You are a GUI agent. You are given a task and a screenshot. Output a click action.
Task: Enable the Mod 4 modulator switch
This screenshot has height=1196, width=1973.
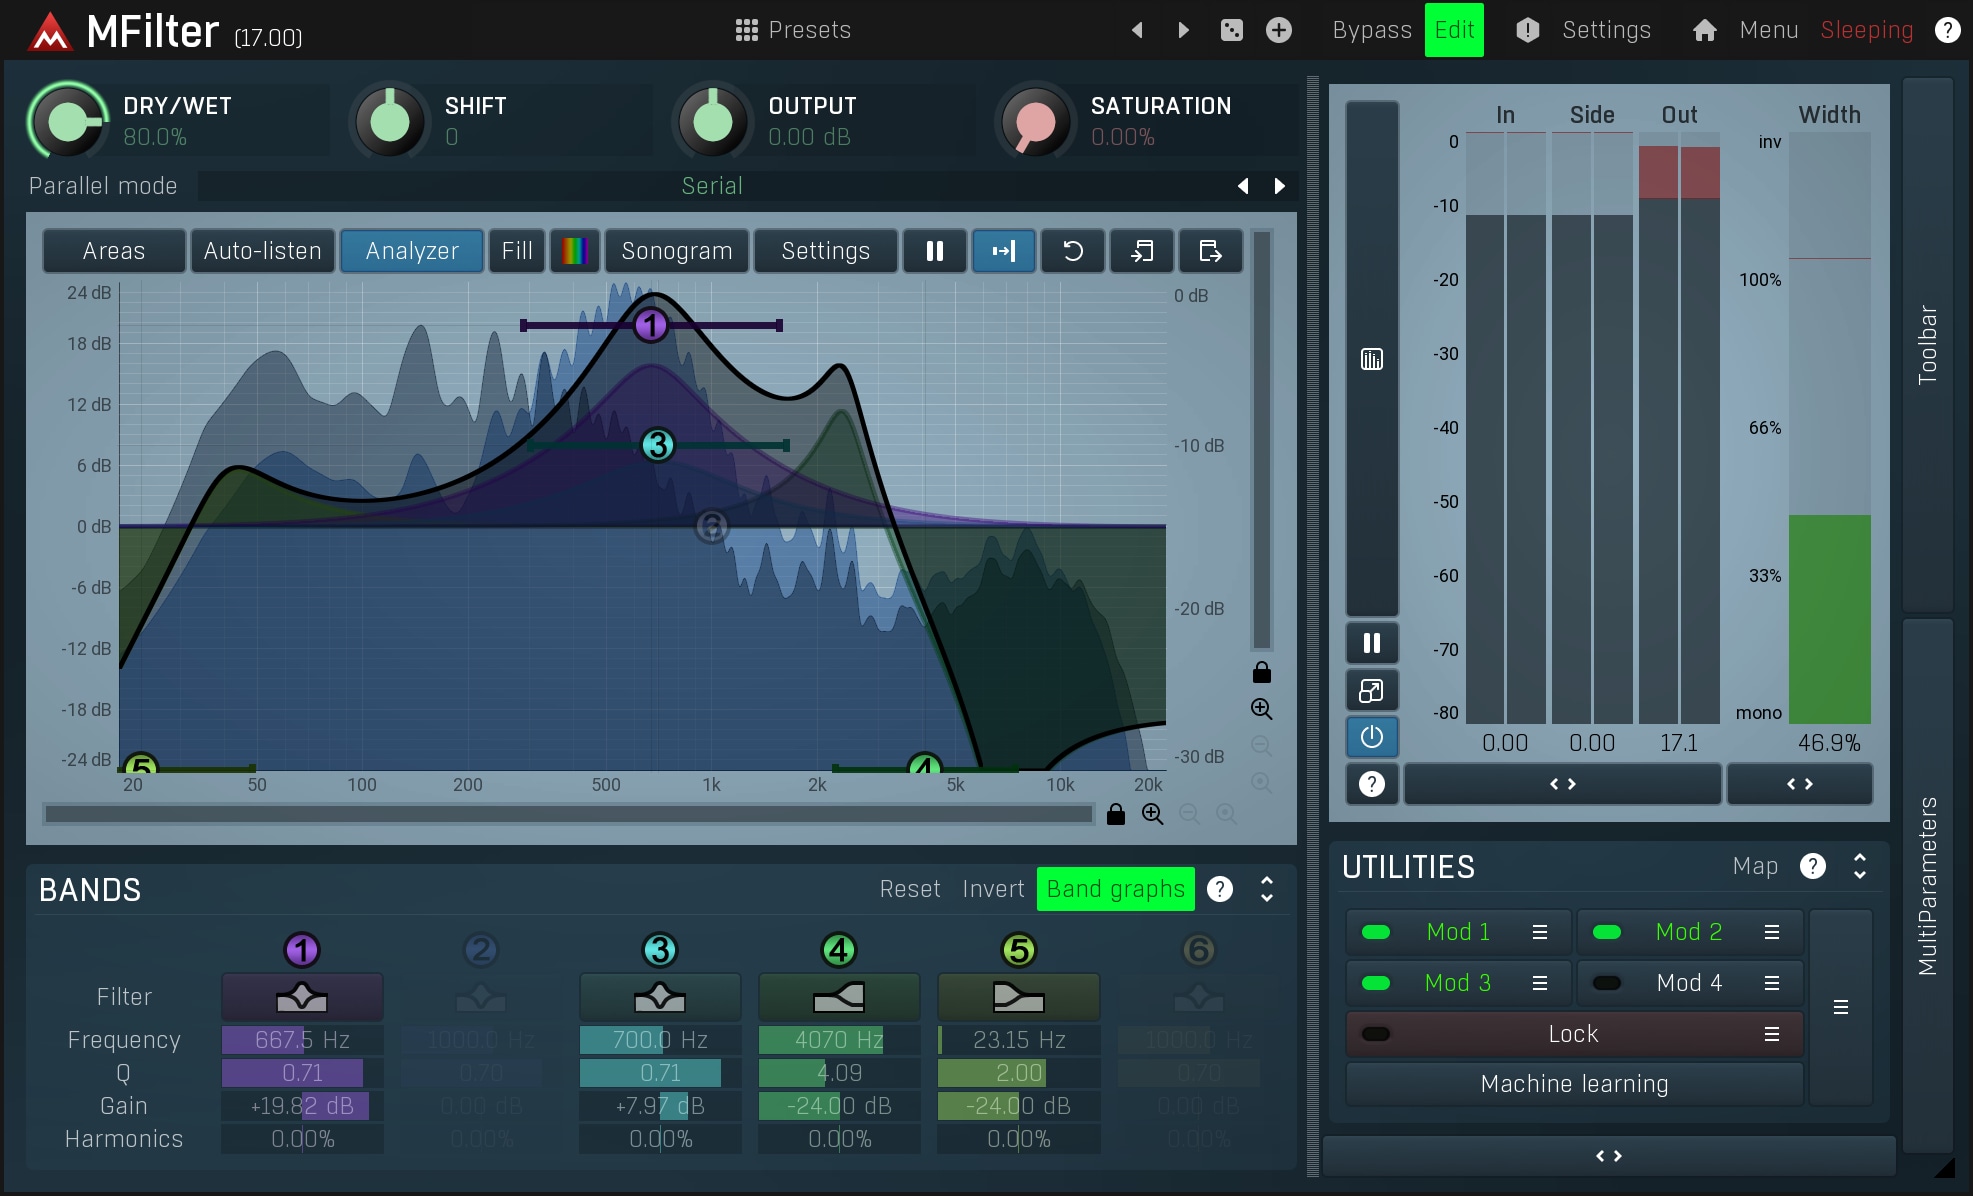[x=1606, y=983]
